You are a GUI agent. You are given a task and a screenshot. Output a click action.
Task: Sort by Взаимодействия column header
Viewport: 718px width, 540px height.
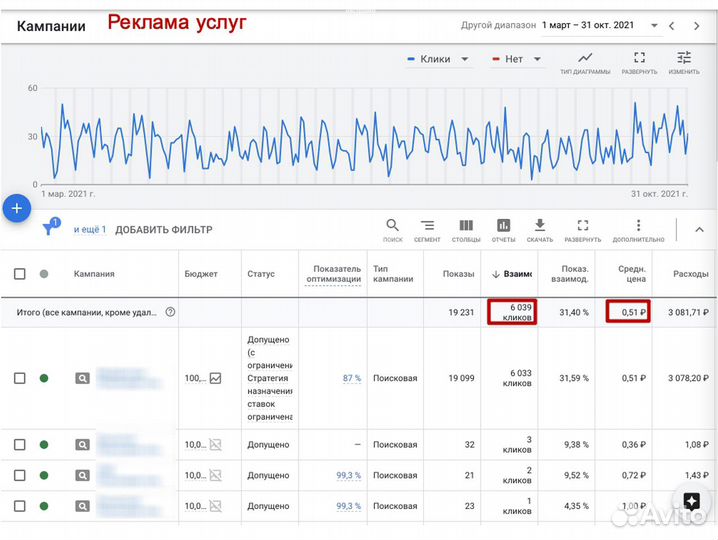tap(512, 274)
